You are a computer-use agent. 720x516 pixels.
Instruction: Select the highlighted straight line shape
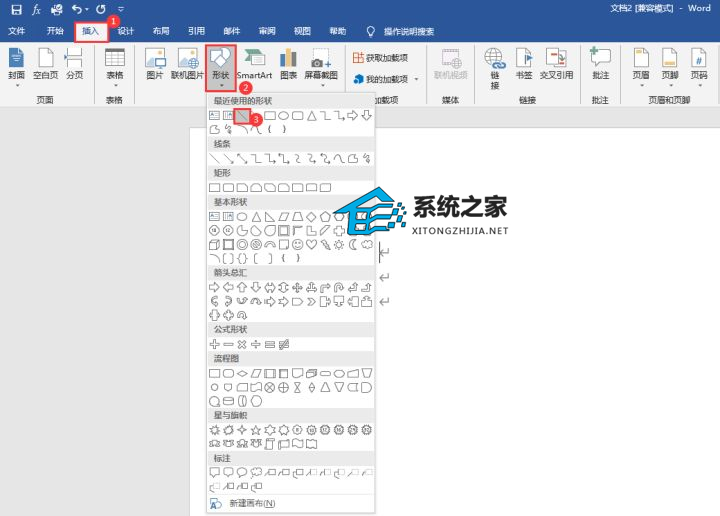(x=242, y=116)
